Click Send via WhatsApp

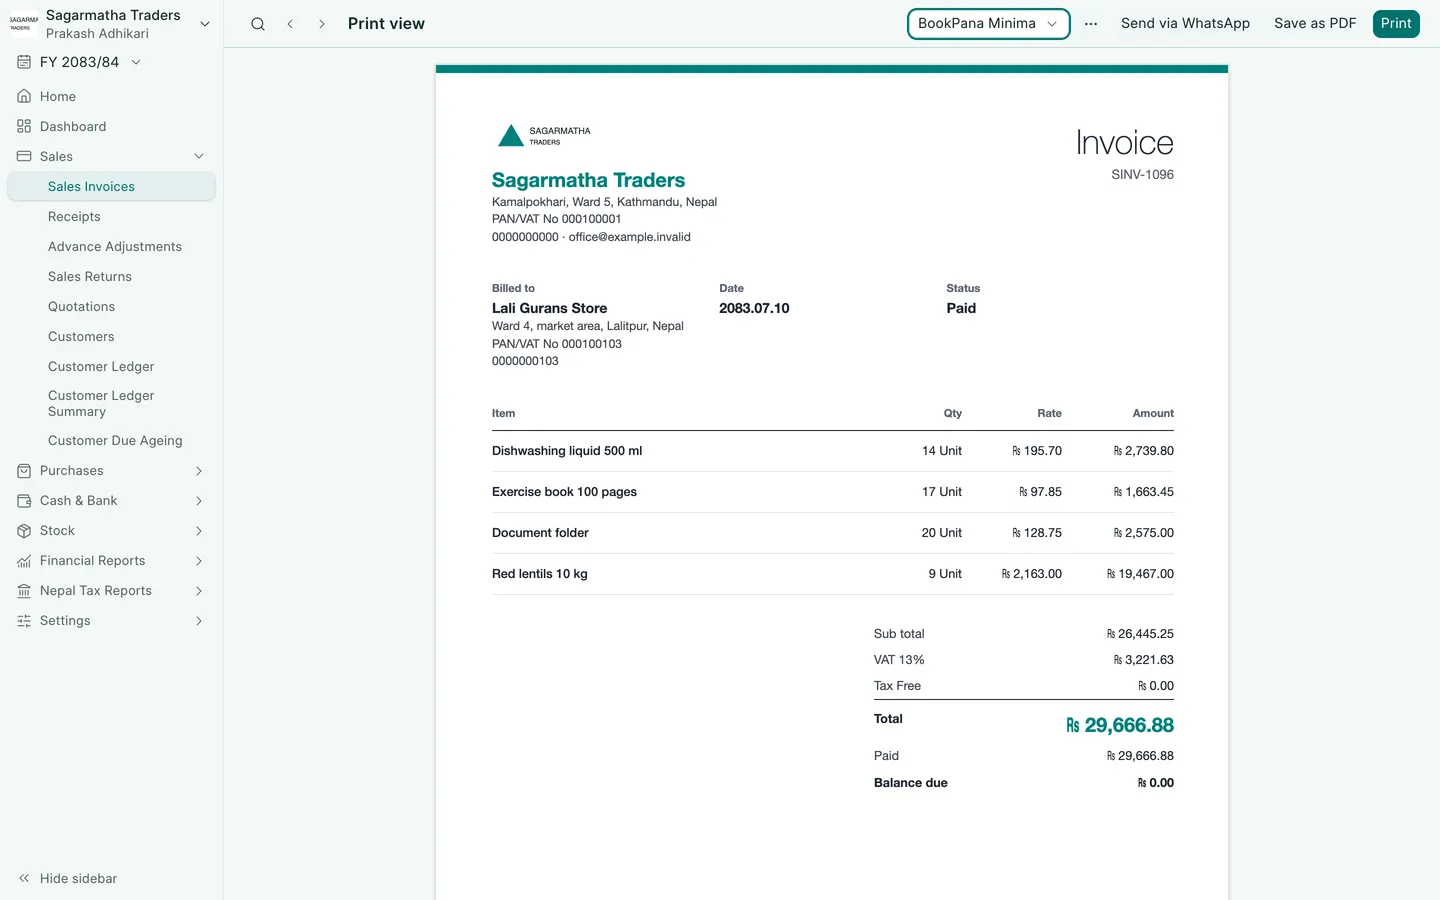tap(1185, 24)
